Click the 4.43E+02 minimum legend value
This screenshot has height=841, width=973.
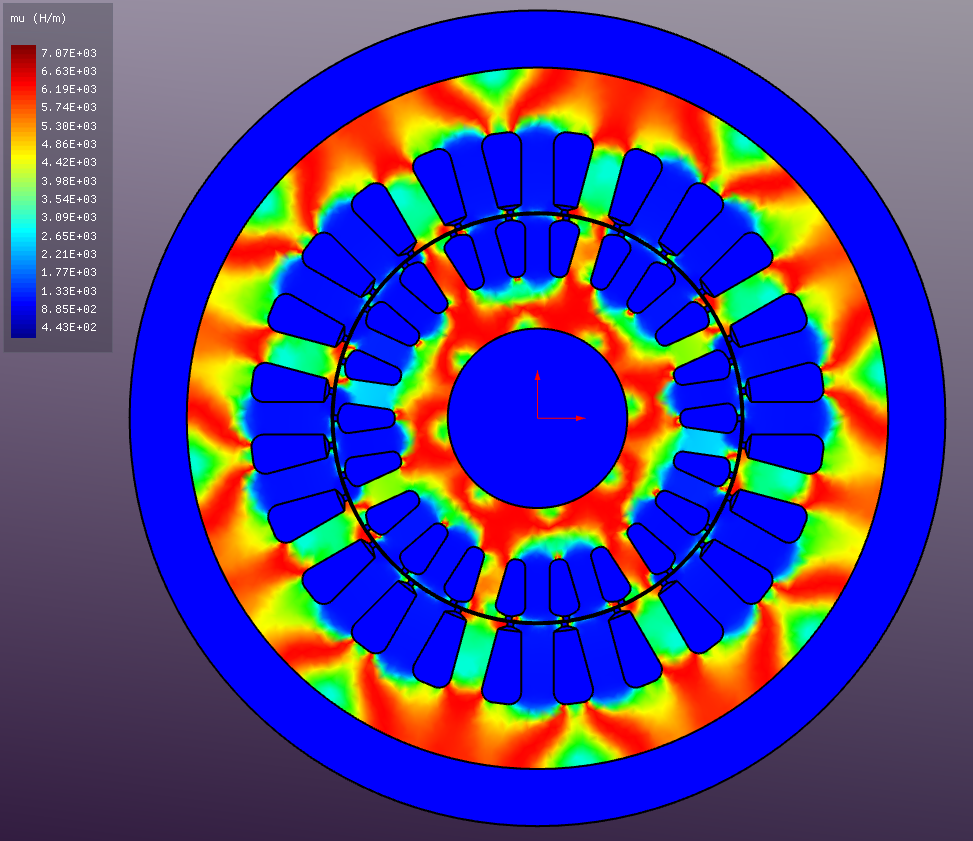click(69, 328)
